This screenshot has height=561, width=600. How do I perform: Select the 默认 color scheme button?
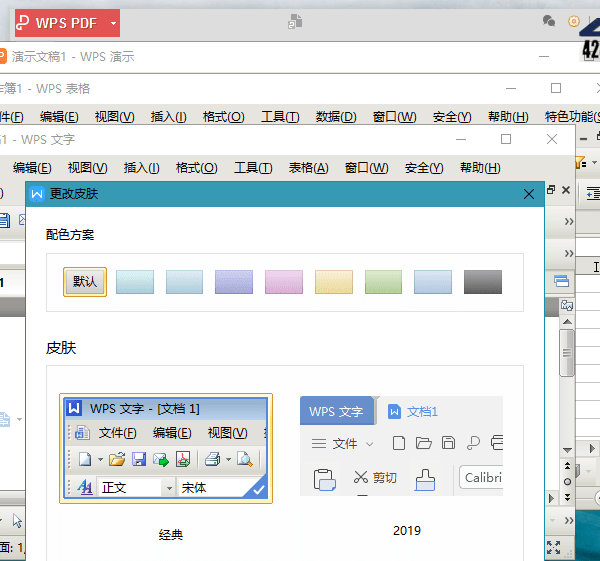[x=85, y=282]
